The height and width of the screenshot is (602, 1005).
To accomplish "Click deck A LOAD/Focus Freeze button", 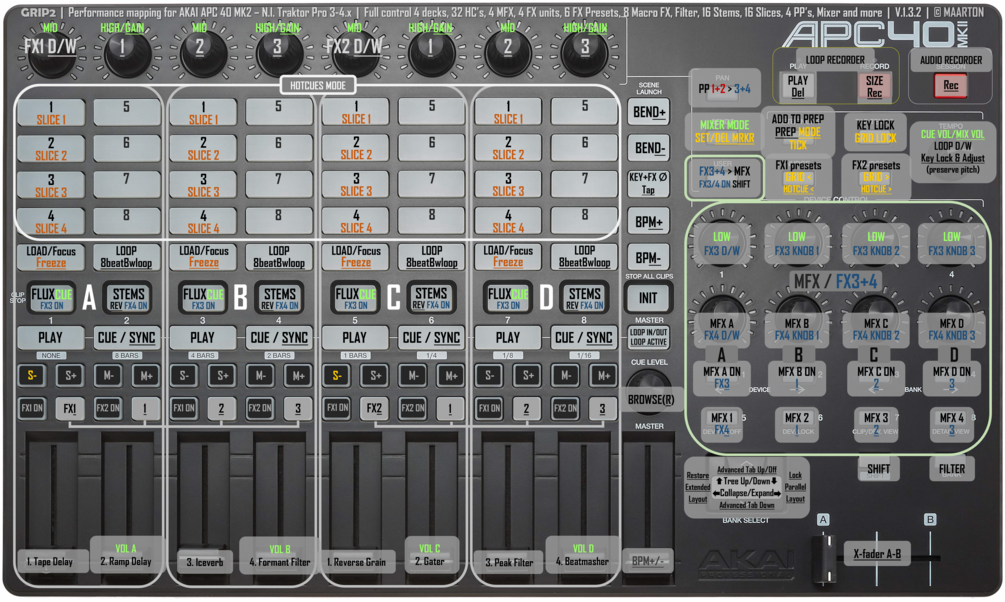I will point(51,256).
